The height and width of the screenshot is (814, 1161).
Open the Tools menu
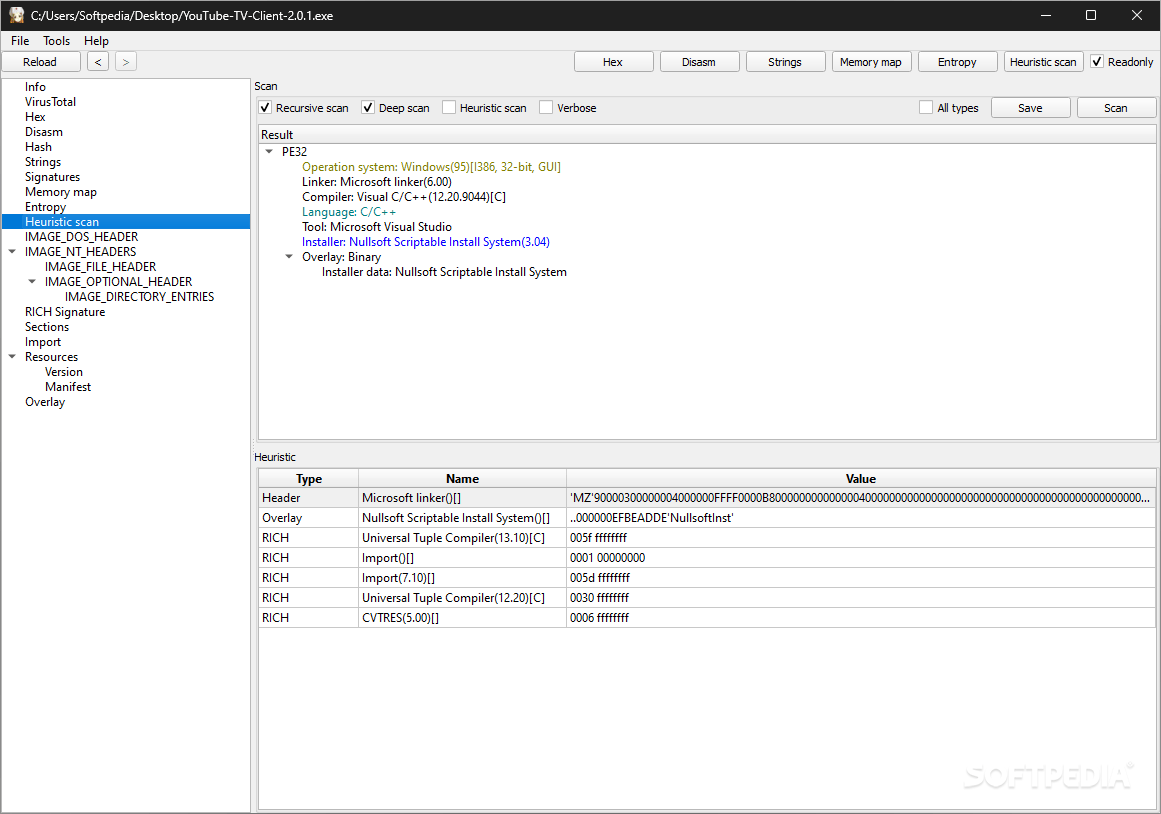click(56, 41)
